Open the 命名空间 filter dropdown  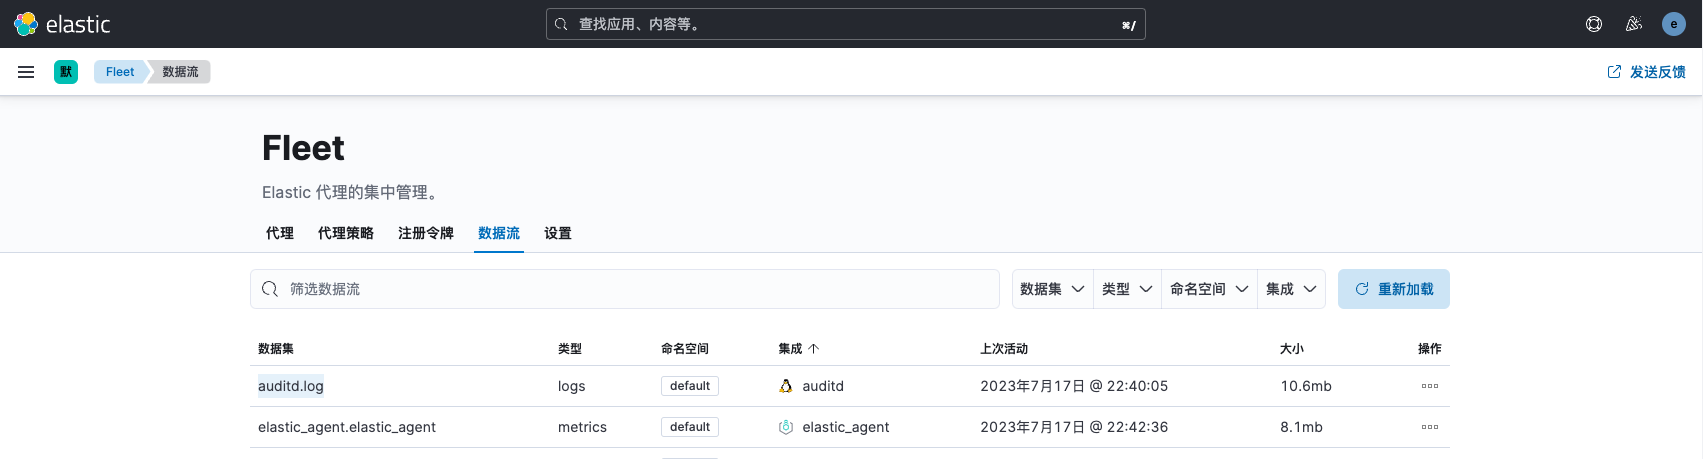[1209, 289]
